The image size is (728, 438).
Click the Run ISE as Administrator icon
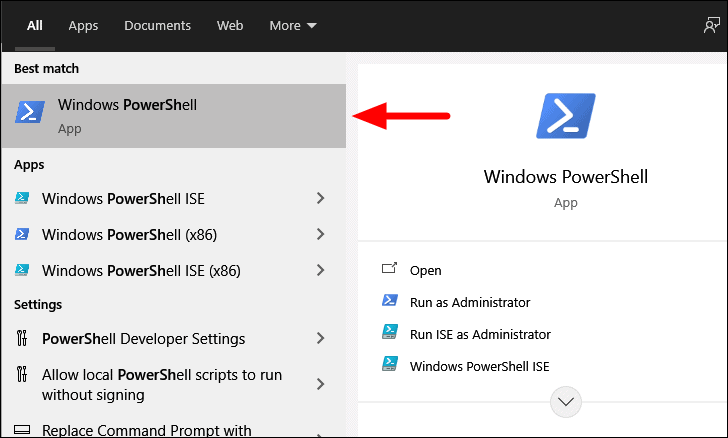[x=390, y=332]
